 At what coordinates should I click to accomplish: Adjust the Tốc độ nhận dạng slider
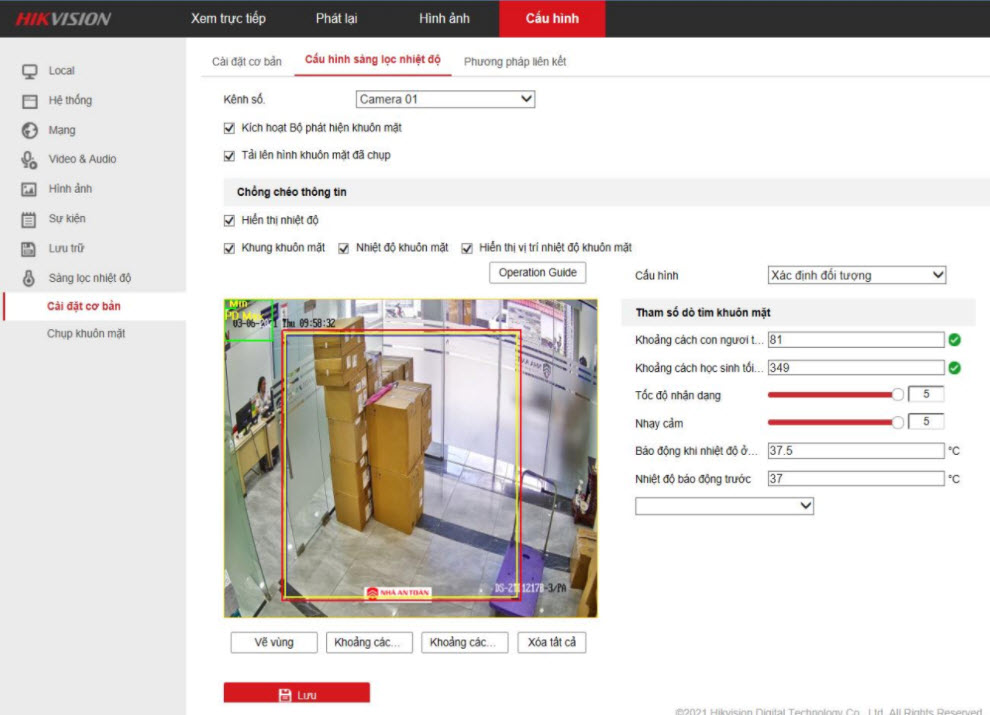[x=896, y=395]
